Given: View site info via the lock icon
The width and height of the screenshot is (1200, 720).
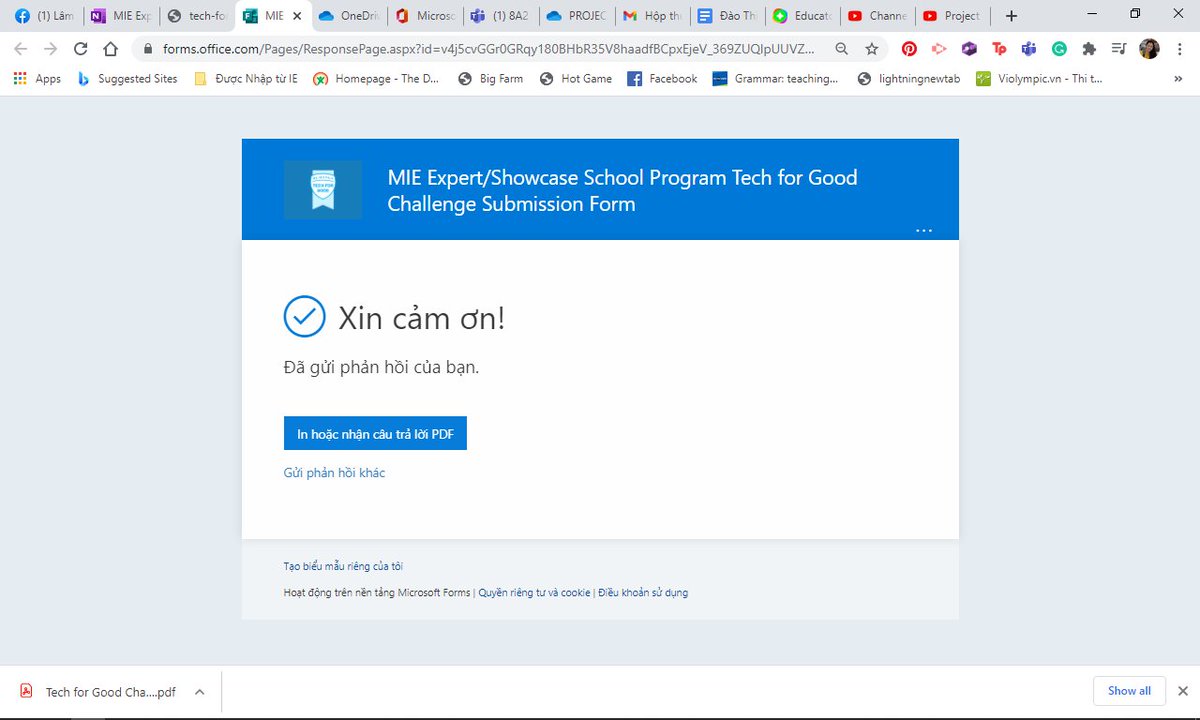Looking at the screenshot, I should [148, 48].
